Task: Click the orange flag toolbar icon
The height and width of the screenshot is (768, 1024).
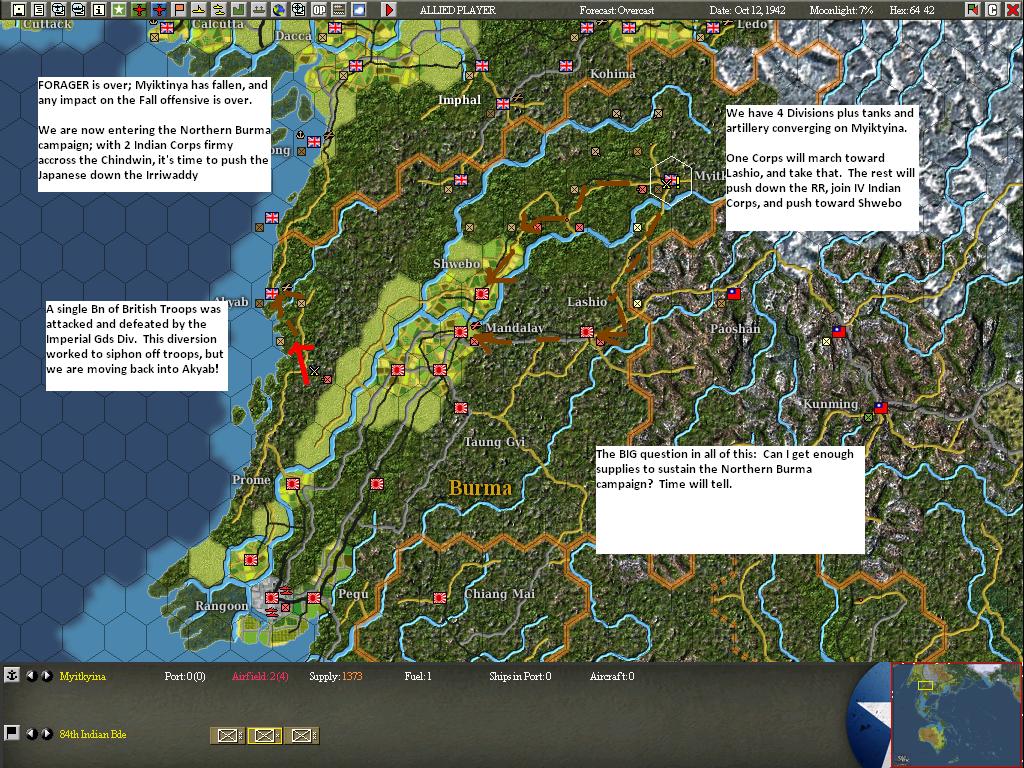Action: click(x=178, y=9)
